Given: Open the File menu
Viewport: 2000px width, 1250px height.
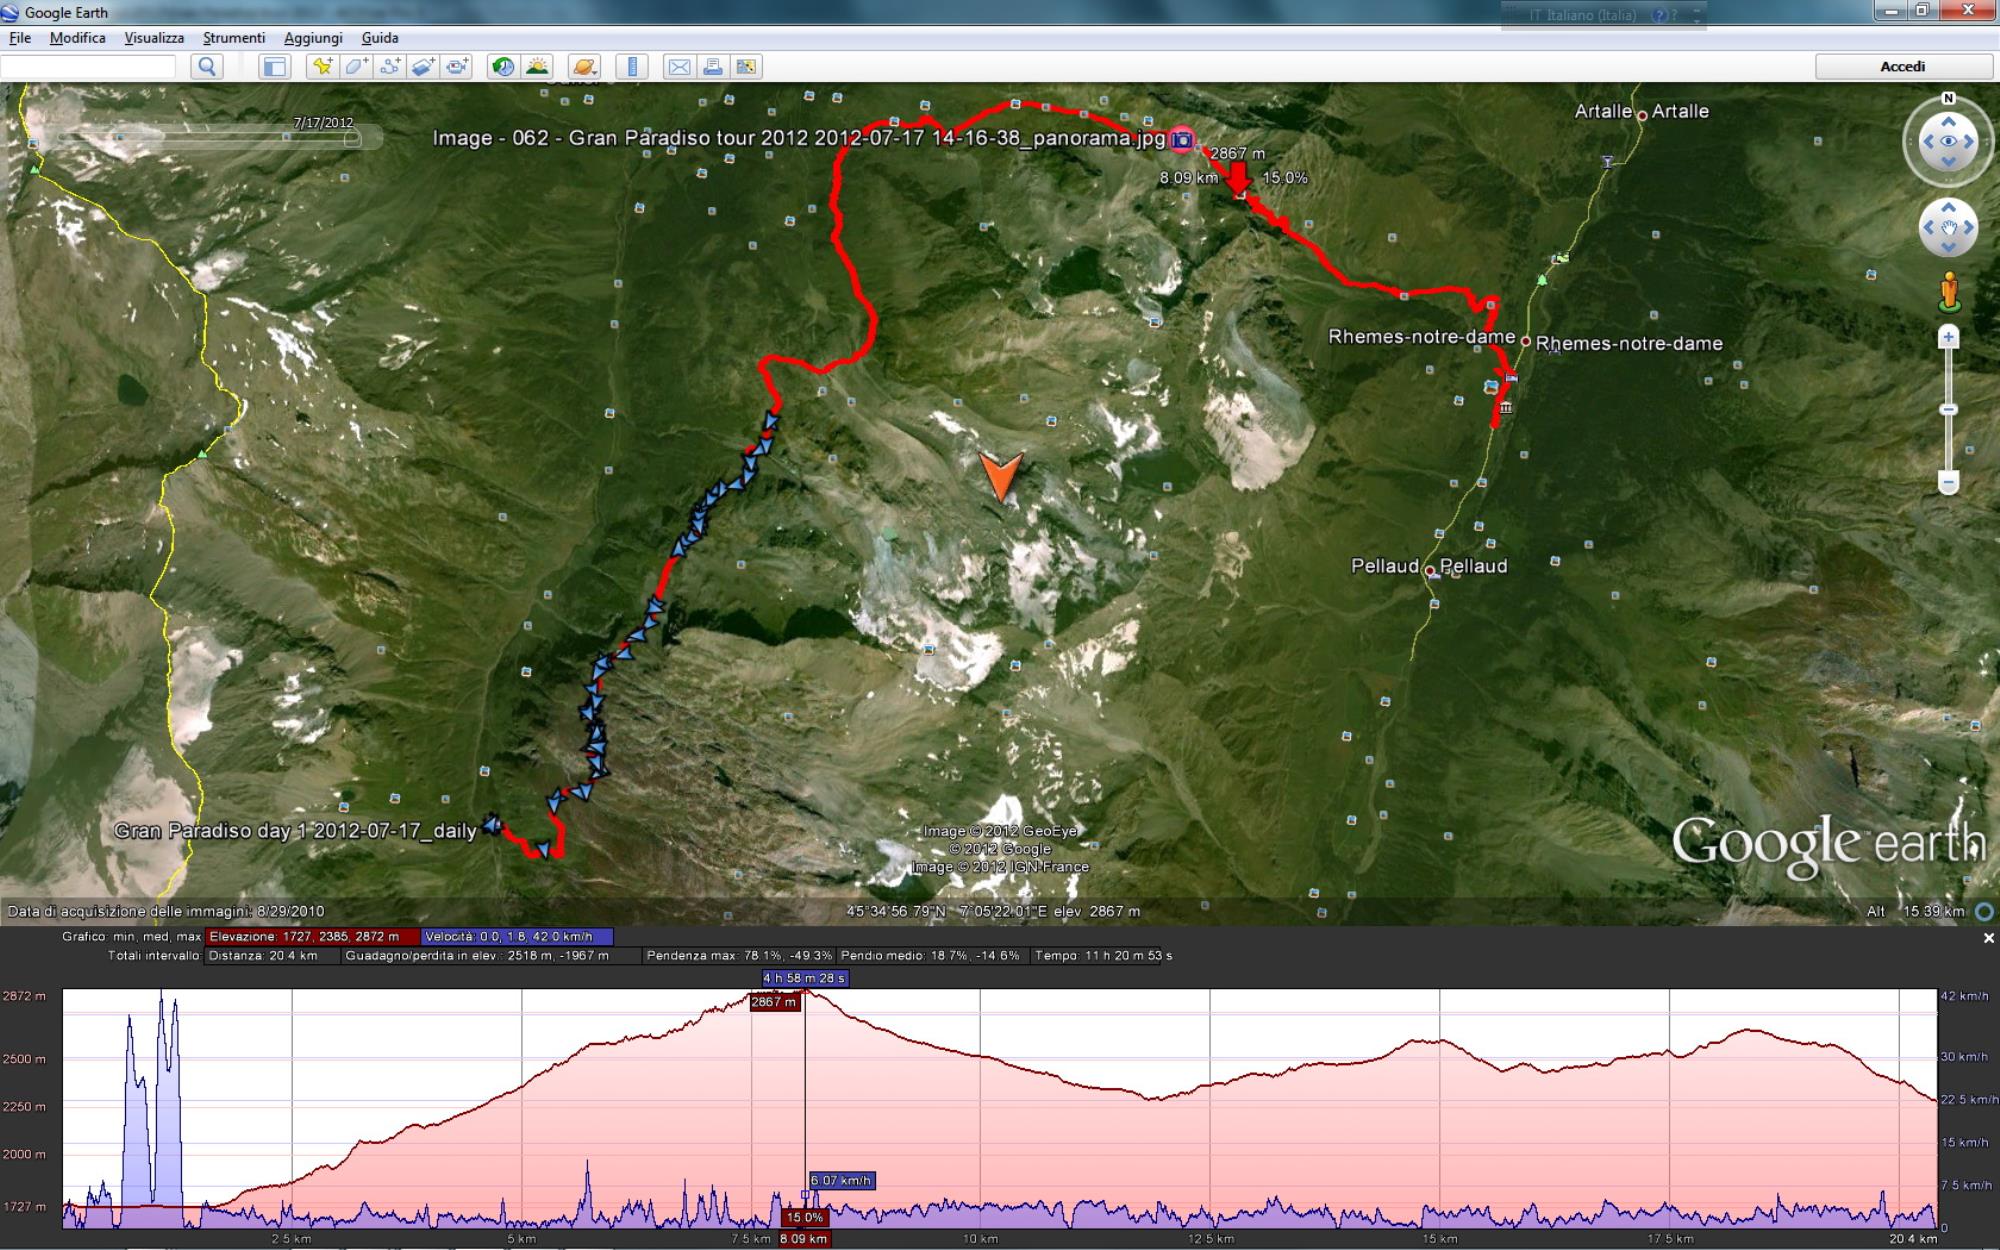Looking at the screenshot, I should click(x=20, y=38).
